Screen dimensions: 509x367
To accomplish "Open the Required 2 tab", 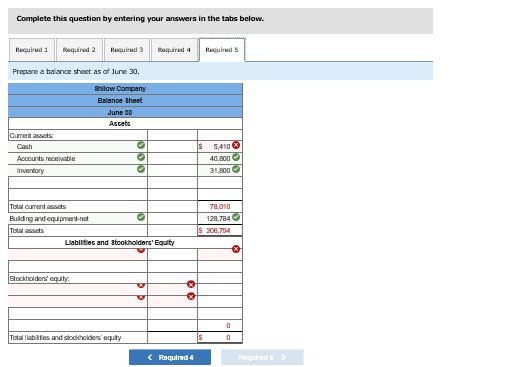I will [79, 50].
